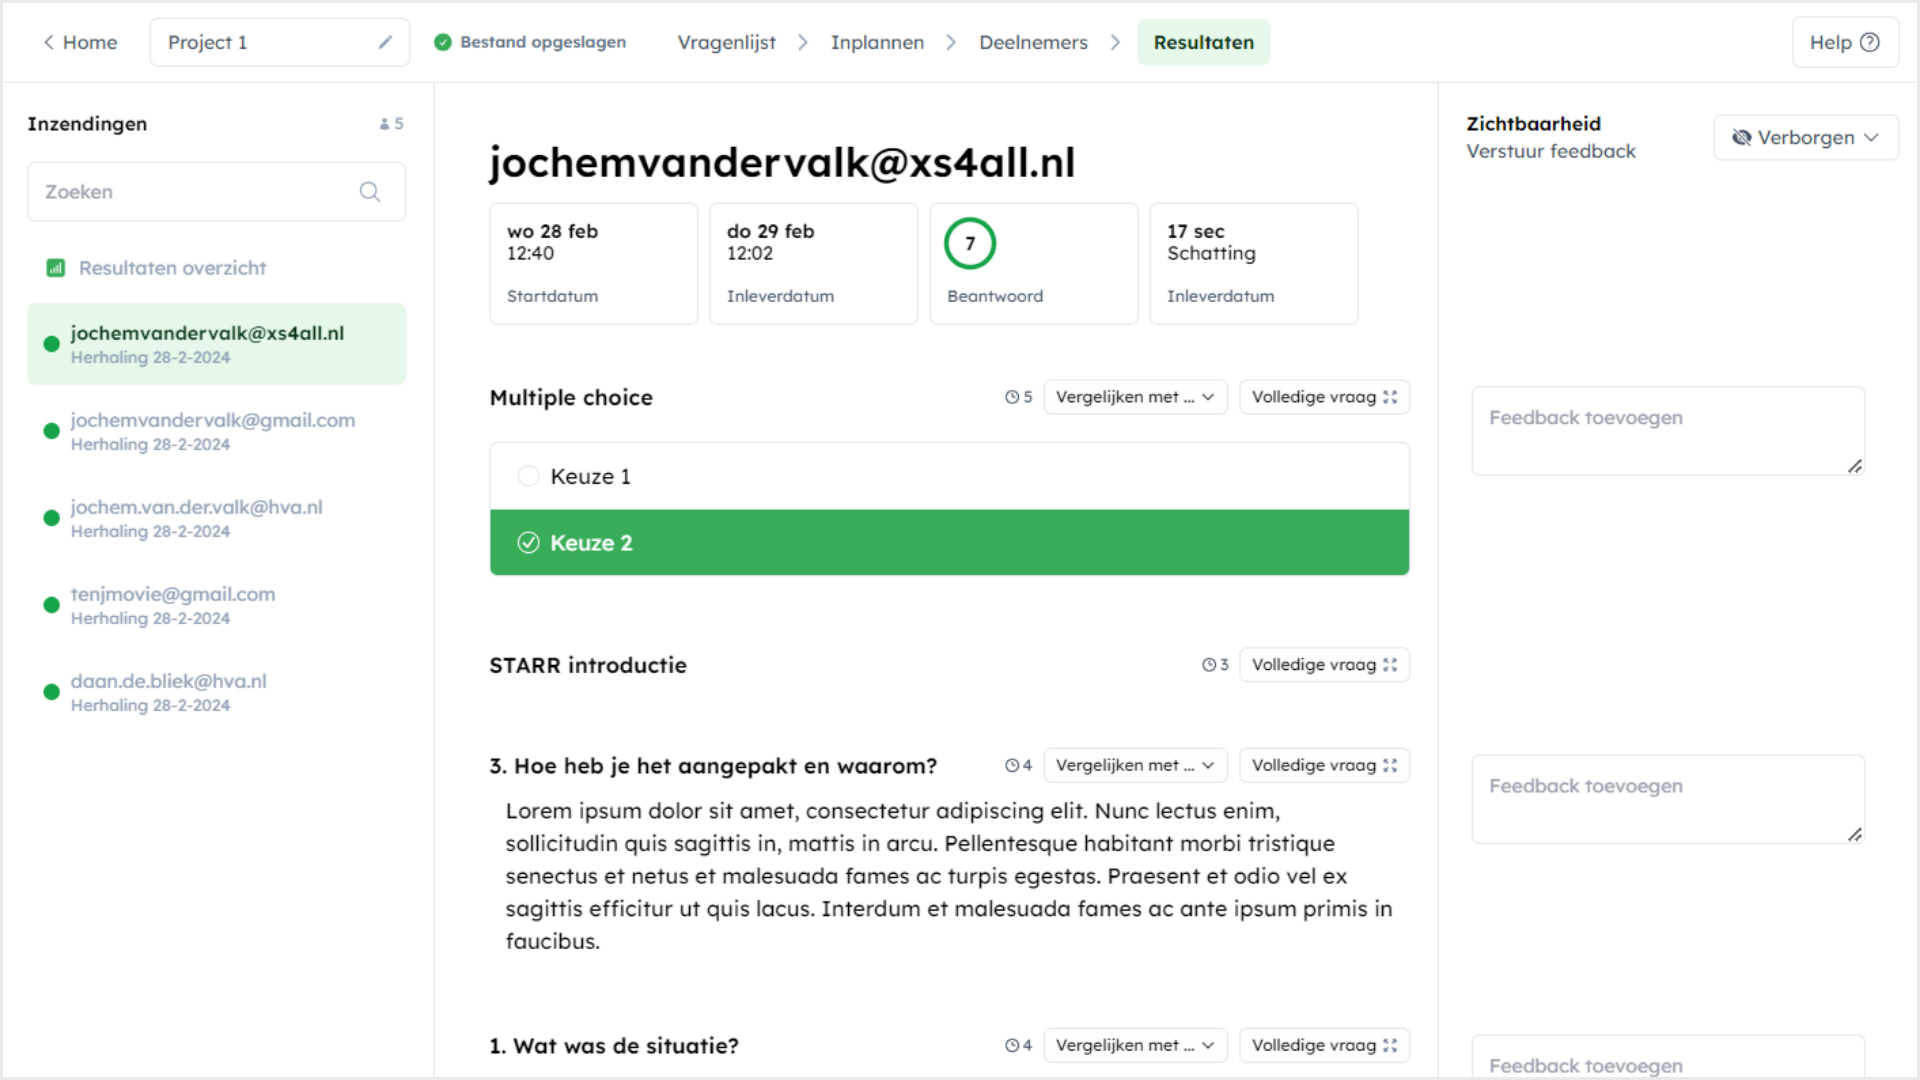1920x1080 pixels.
Task: Expand Volledige vraag for STARR introductie
Action: [1324, 665]
